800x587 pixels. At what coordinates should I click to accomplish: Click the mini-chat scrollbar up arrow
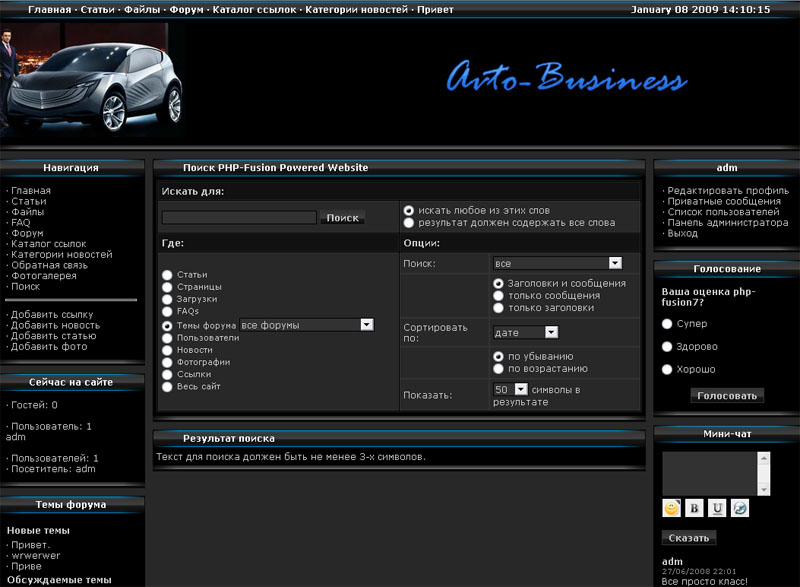[x=764, y=457]
